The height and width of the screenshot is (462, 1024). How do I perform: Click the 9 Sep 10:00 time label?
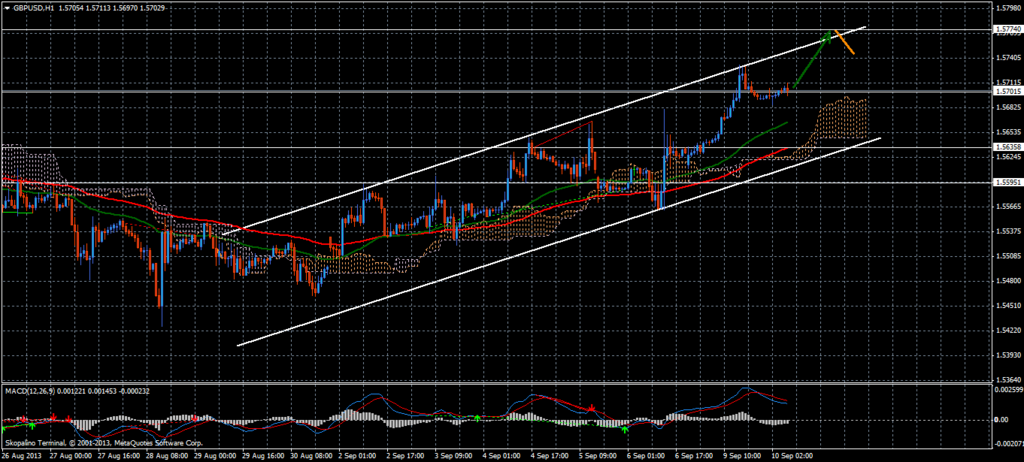click(744, 454)
